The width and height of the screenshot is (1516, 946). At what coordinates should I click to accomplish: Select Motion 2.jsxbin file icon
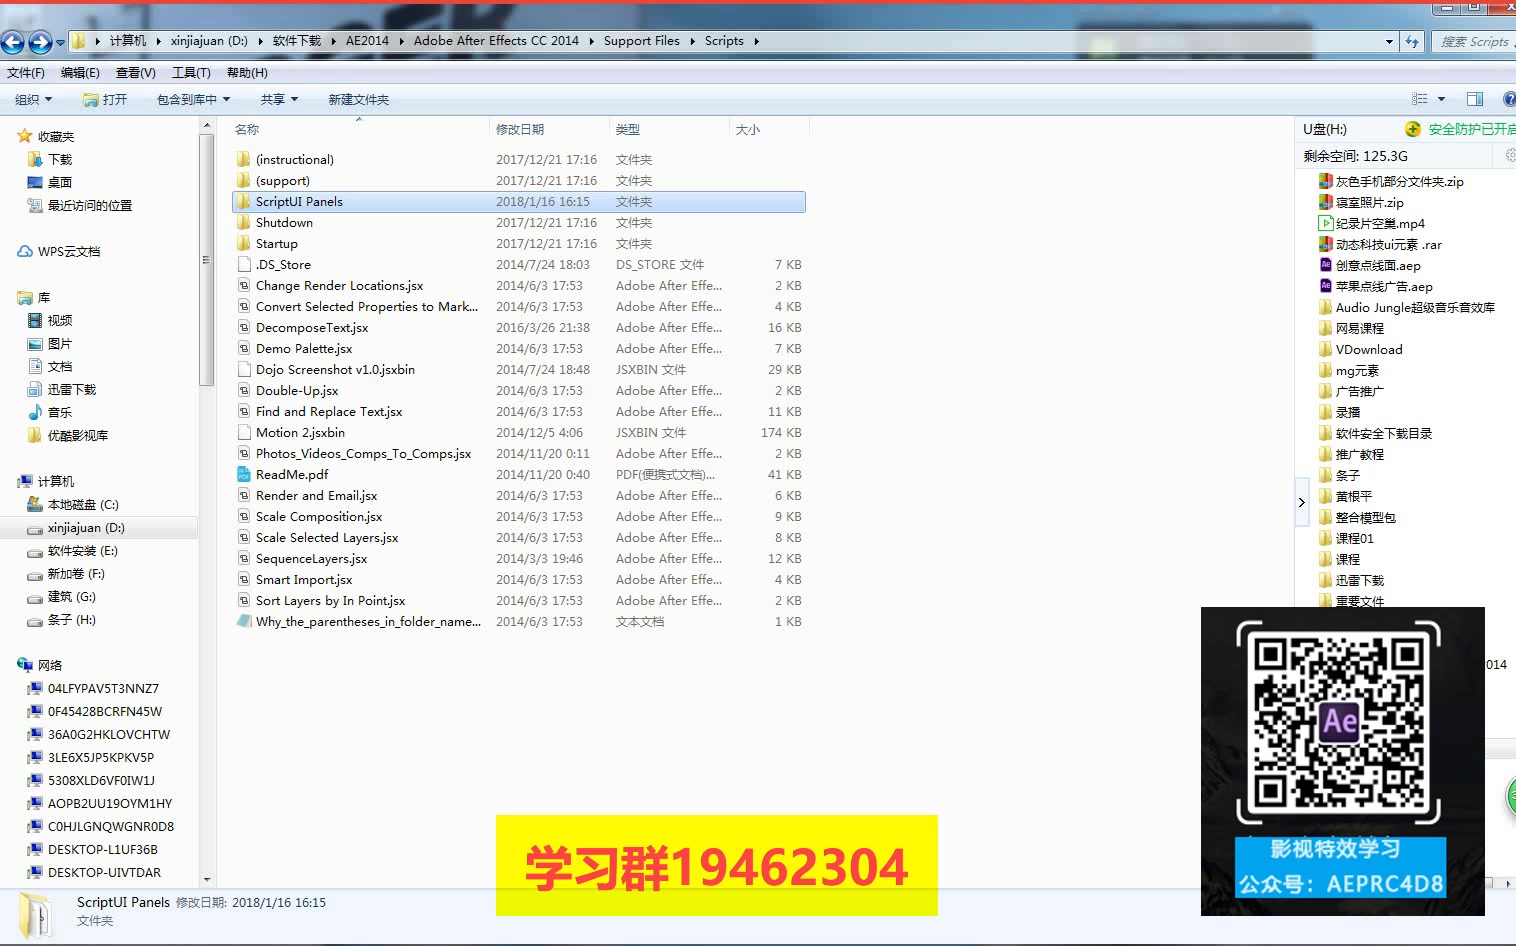coord(243,433)
